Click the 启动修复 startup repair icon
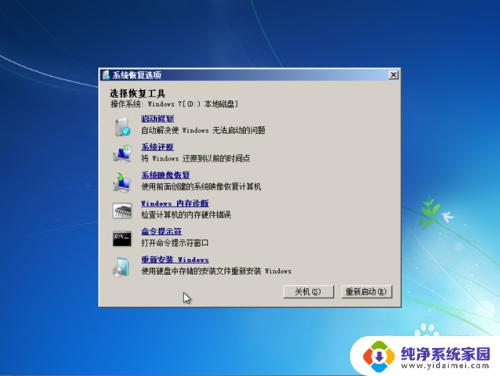The image size is (500, 376). point(122,126)
